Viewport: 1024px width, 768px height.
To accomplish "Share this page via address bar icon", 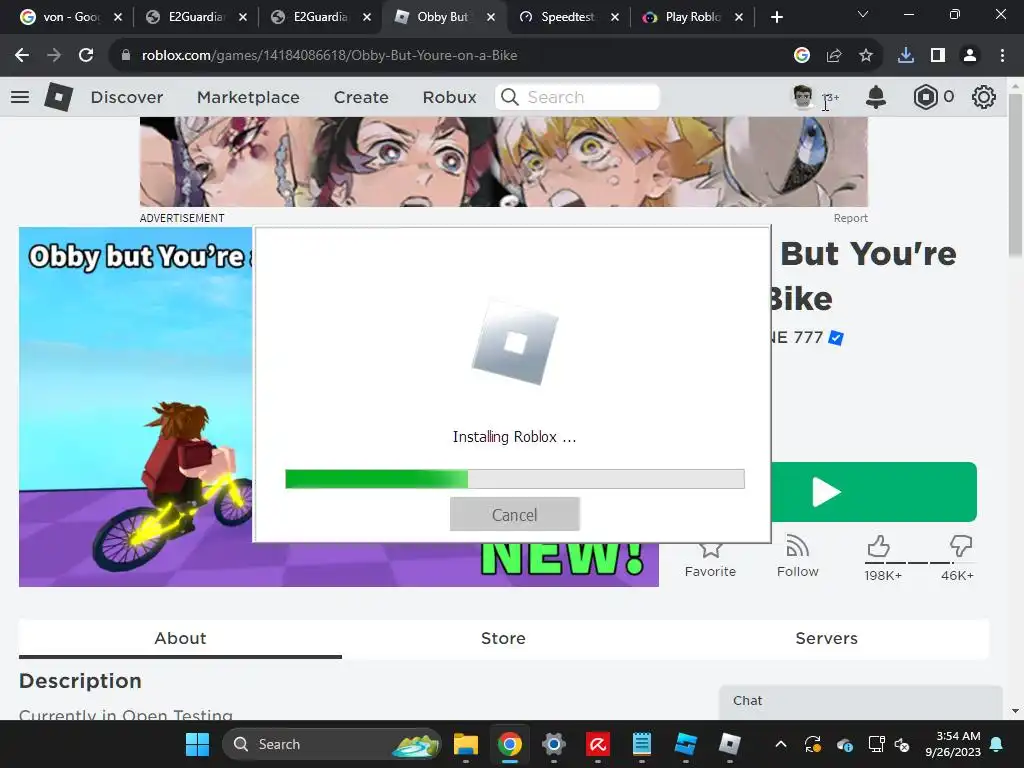I will [x=834, y=56].
